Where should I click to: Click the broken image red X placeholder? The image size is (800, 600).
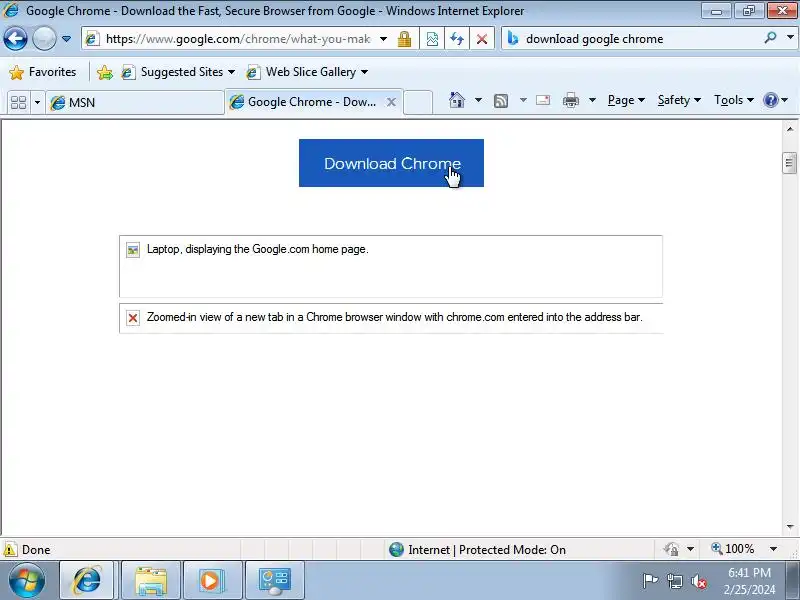133,318
